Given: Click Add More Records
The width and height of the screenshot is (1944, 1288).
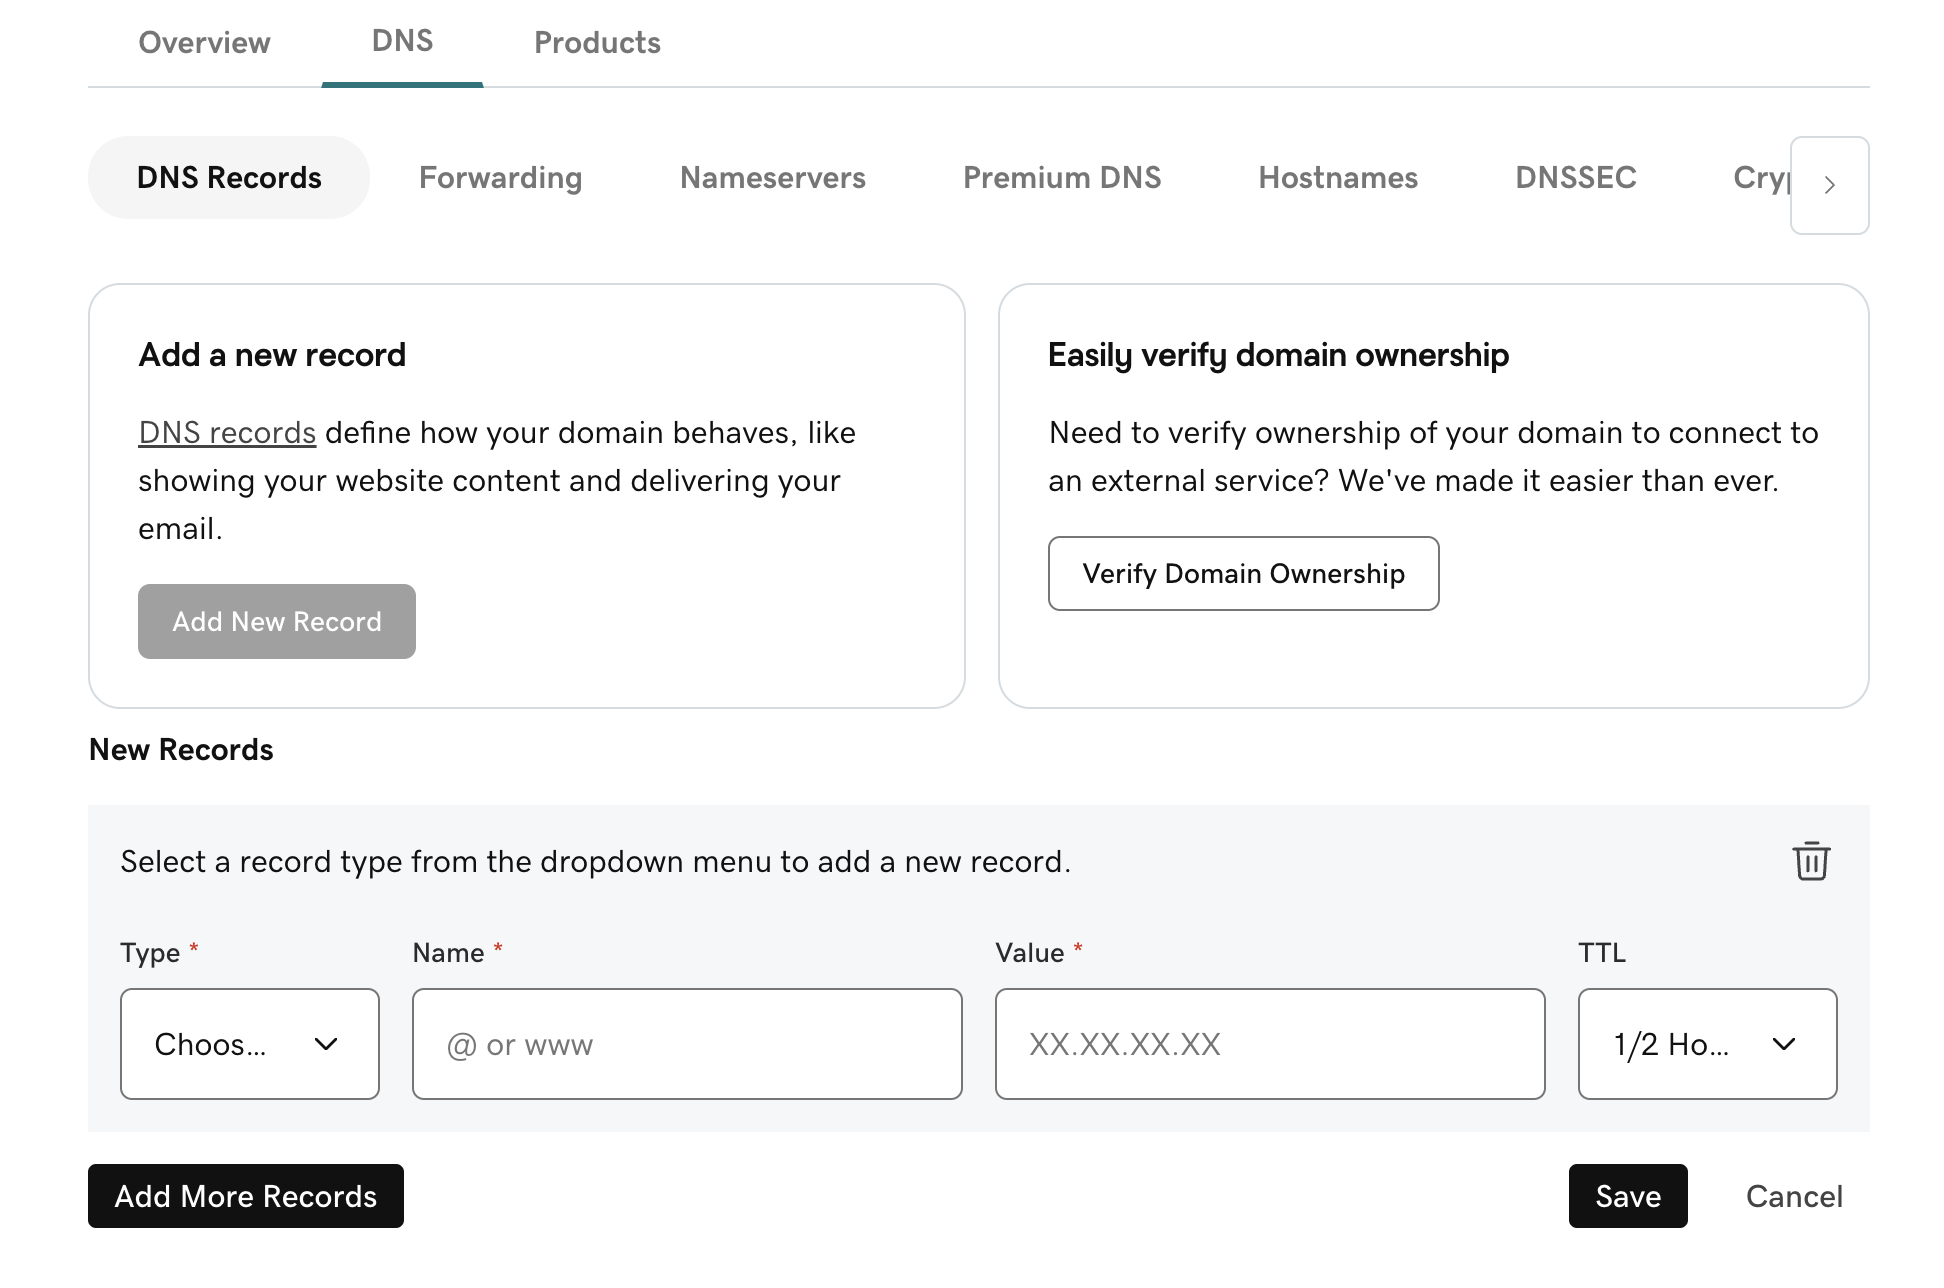Looking at the screenshot, I should (x=245, y=1196).
